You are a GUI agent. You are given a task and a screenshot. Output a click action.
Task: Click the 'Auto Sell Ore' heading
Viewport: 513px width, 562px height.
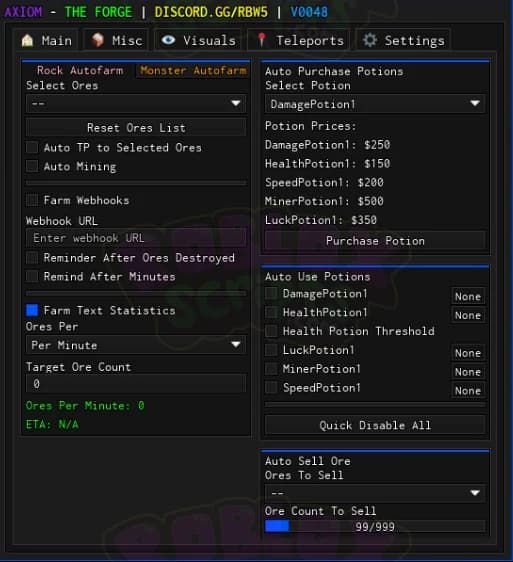pyautogui.click(x=308, y=461)
